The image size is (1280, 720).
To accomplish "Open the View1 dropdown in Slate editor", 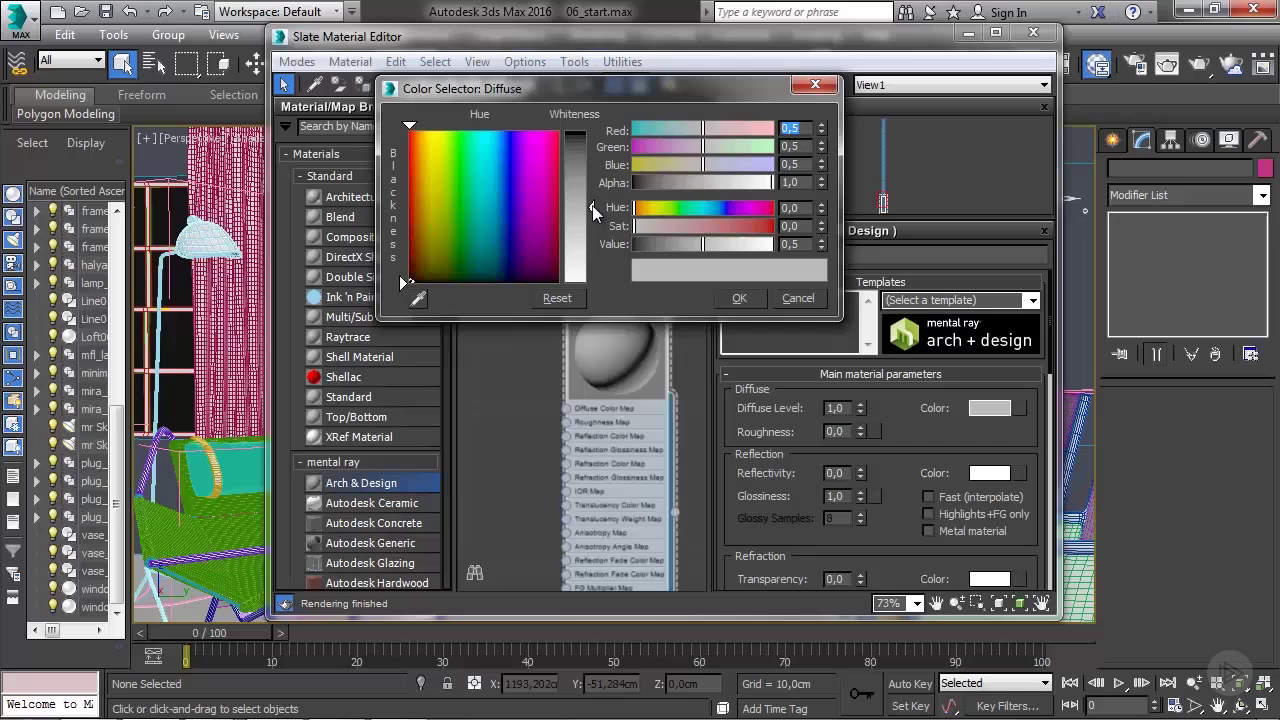I will pyautogui.click(x=952, y=85).
